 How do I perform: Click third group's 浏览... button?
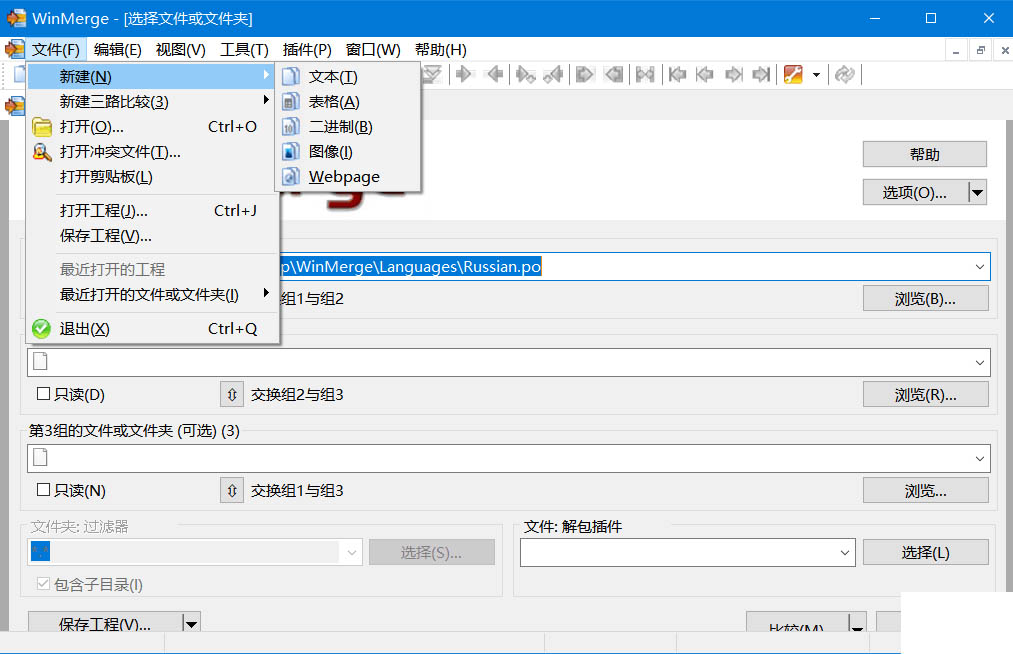925,490
